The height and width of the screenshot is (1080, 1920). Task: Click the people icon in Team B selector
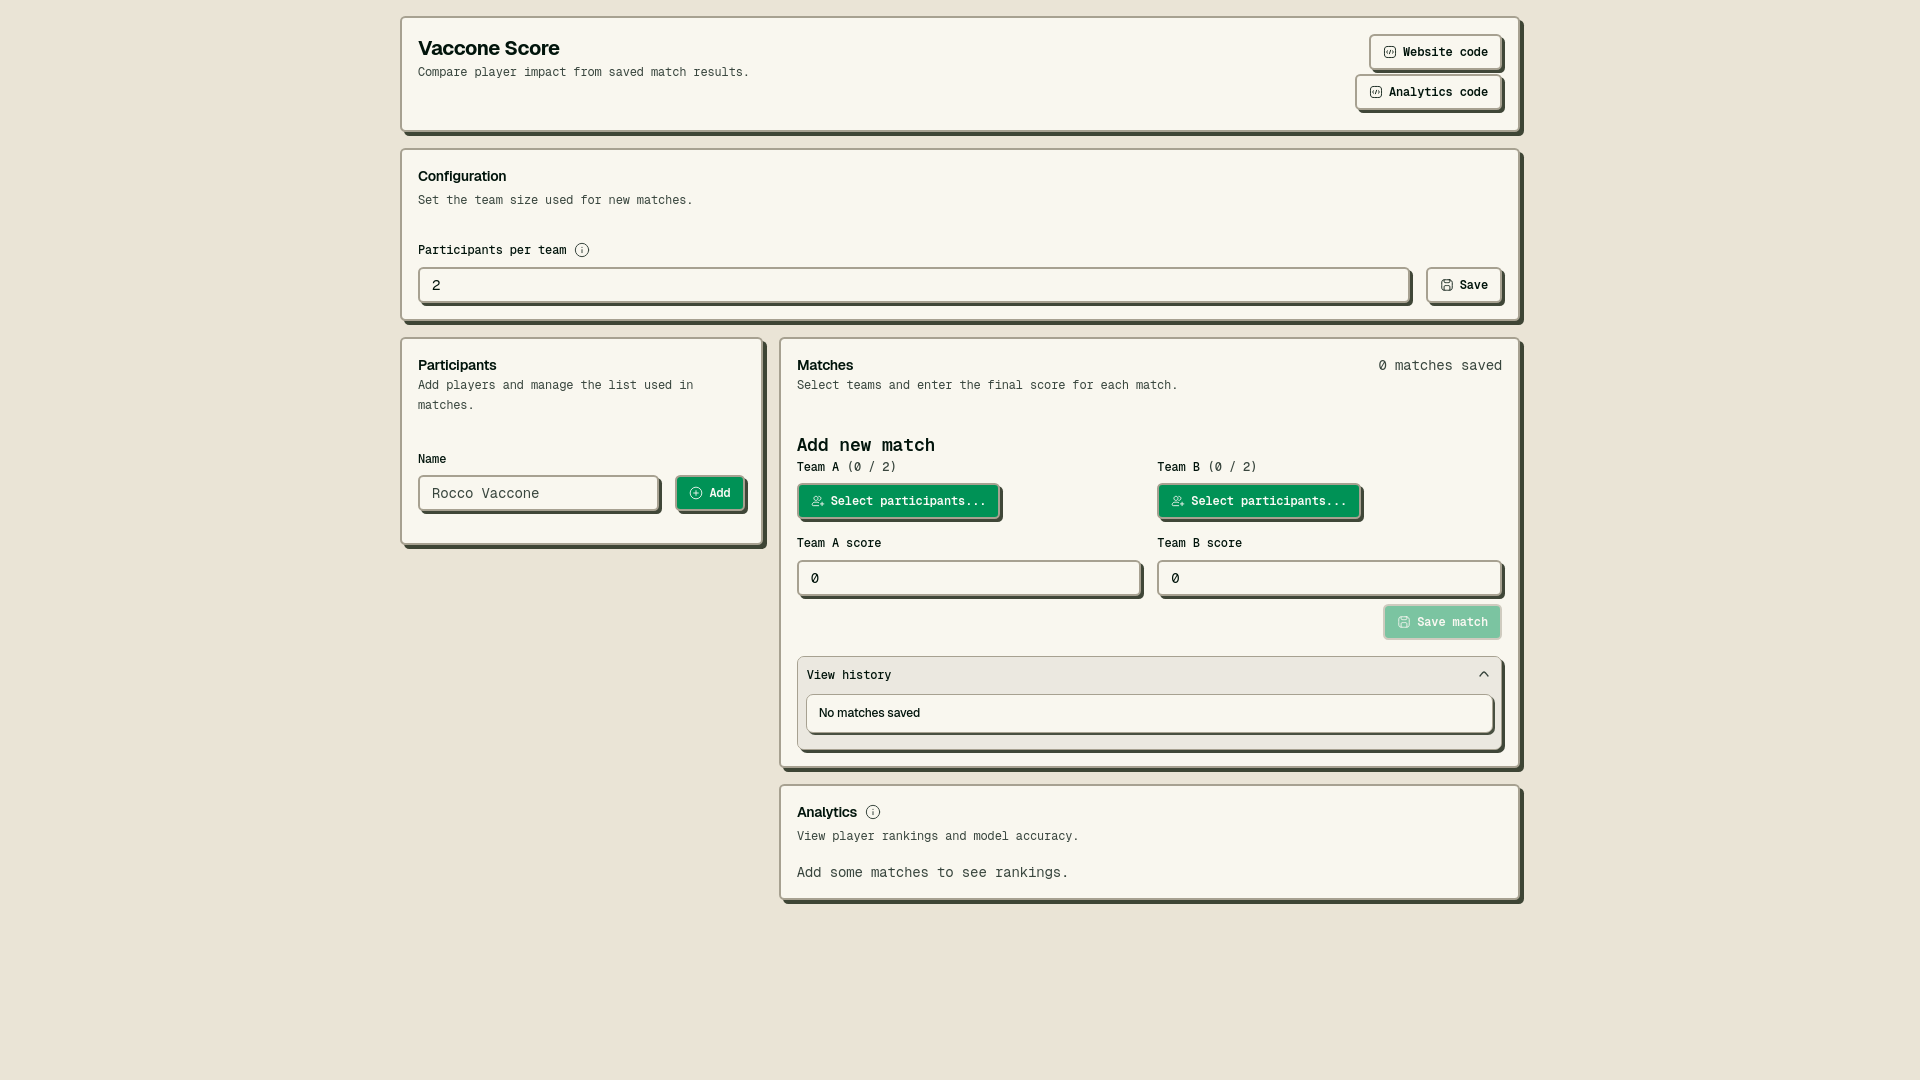pos(1178,501)
